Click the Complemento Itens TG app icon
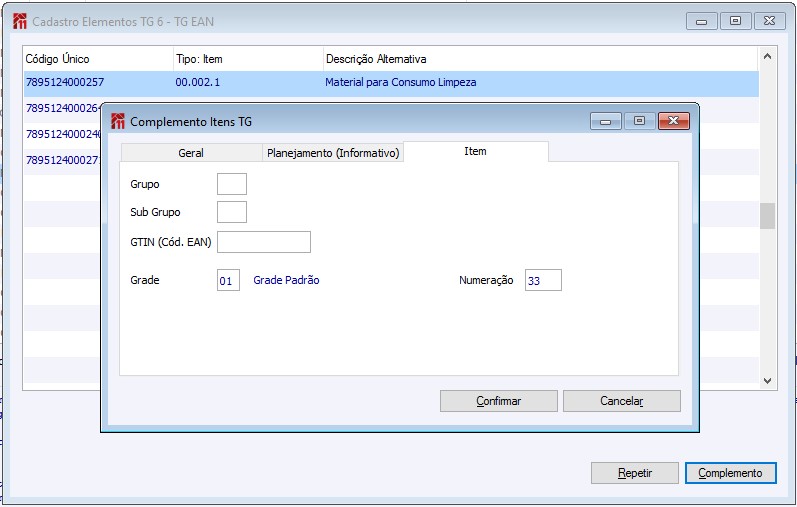 (x=118, y=121)
